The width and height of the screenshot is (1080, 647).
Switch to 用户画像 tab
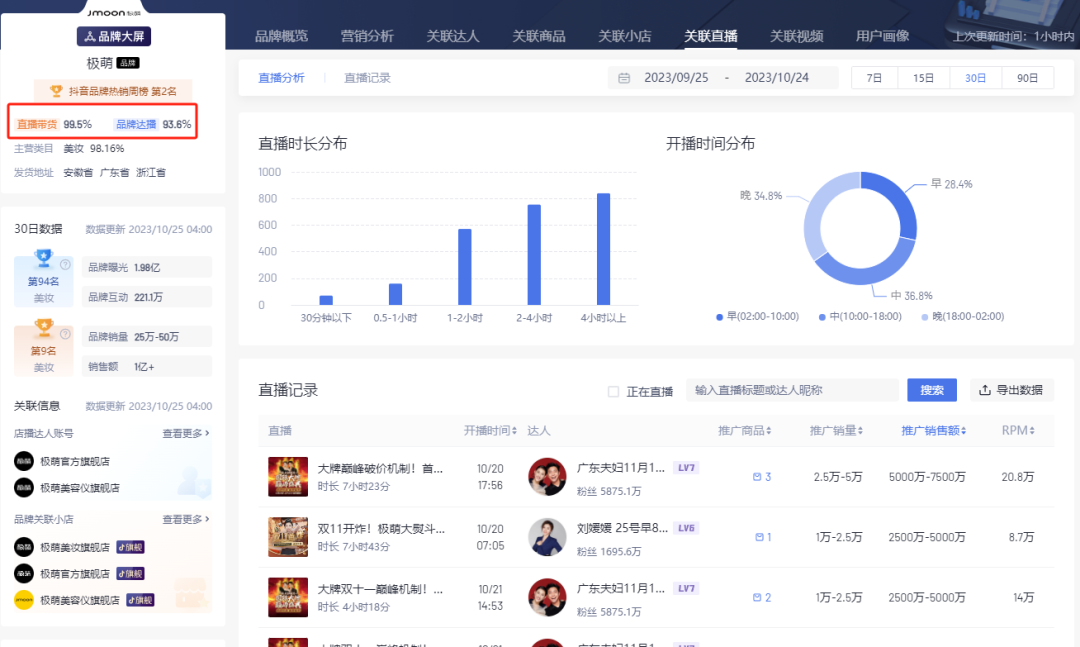click(882, 36)
